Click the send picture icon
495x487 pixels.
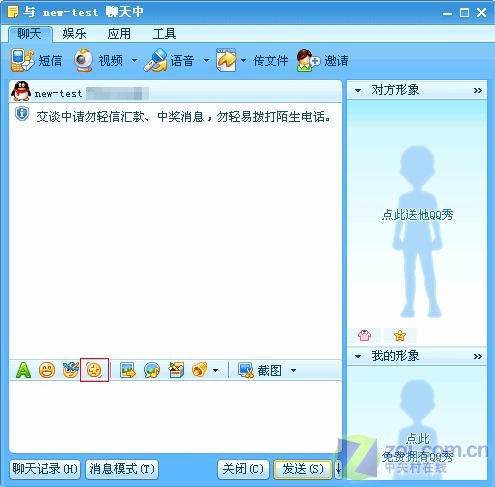coord(128,370)
